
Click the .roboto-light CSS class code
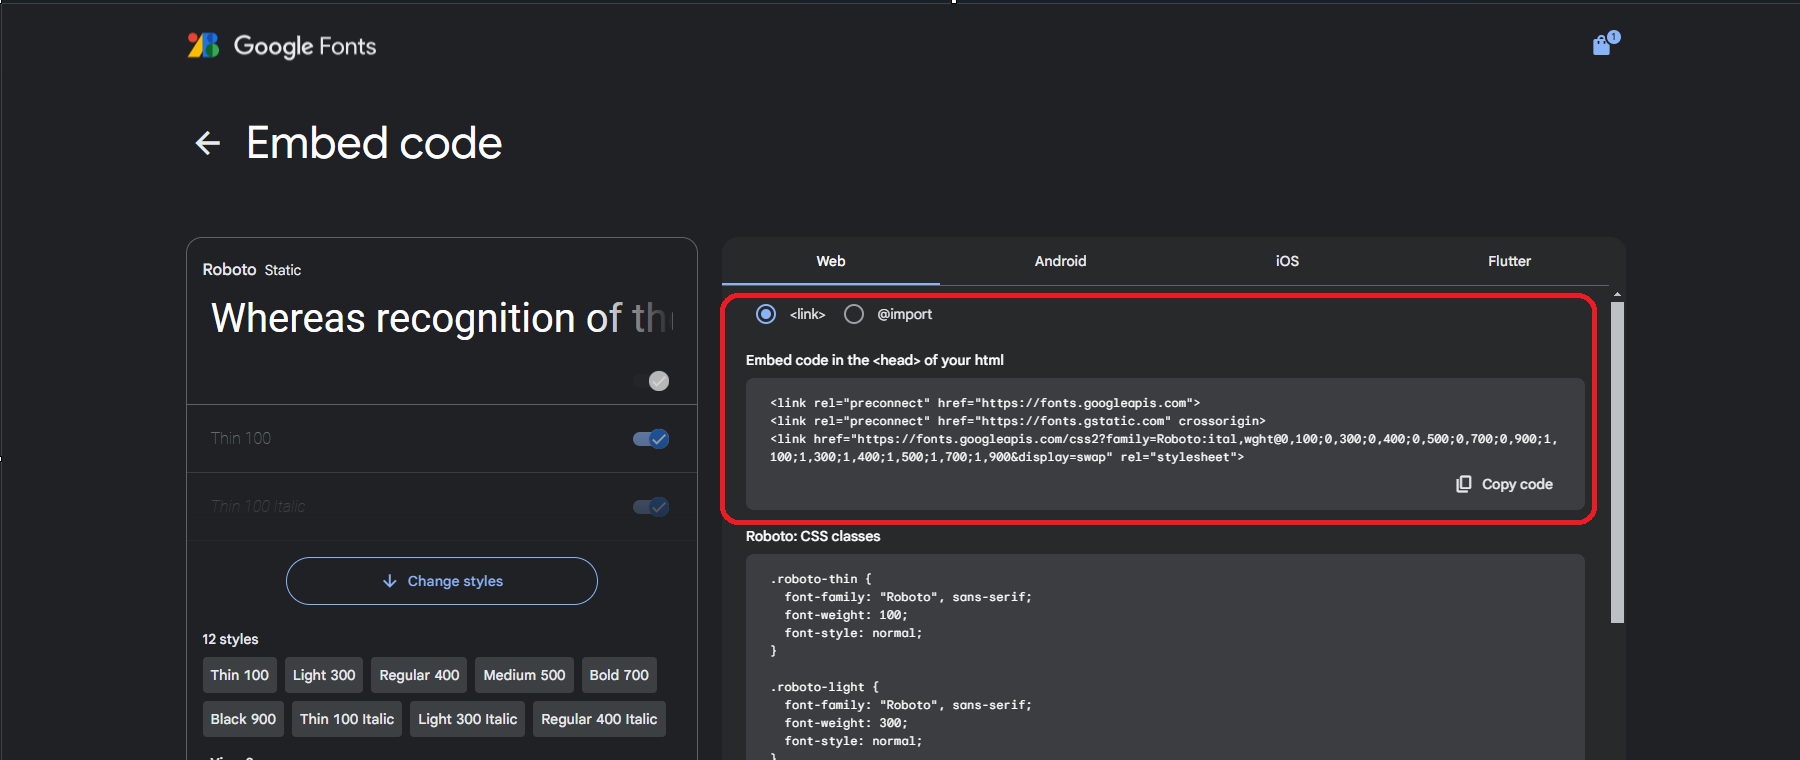click(900, 720)
